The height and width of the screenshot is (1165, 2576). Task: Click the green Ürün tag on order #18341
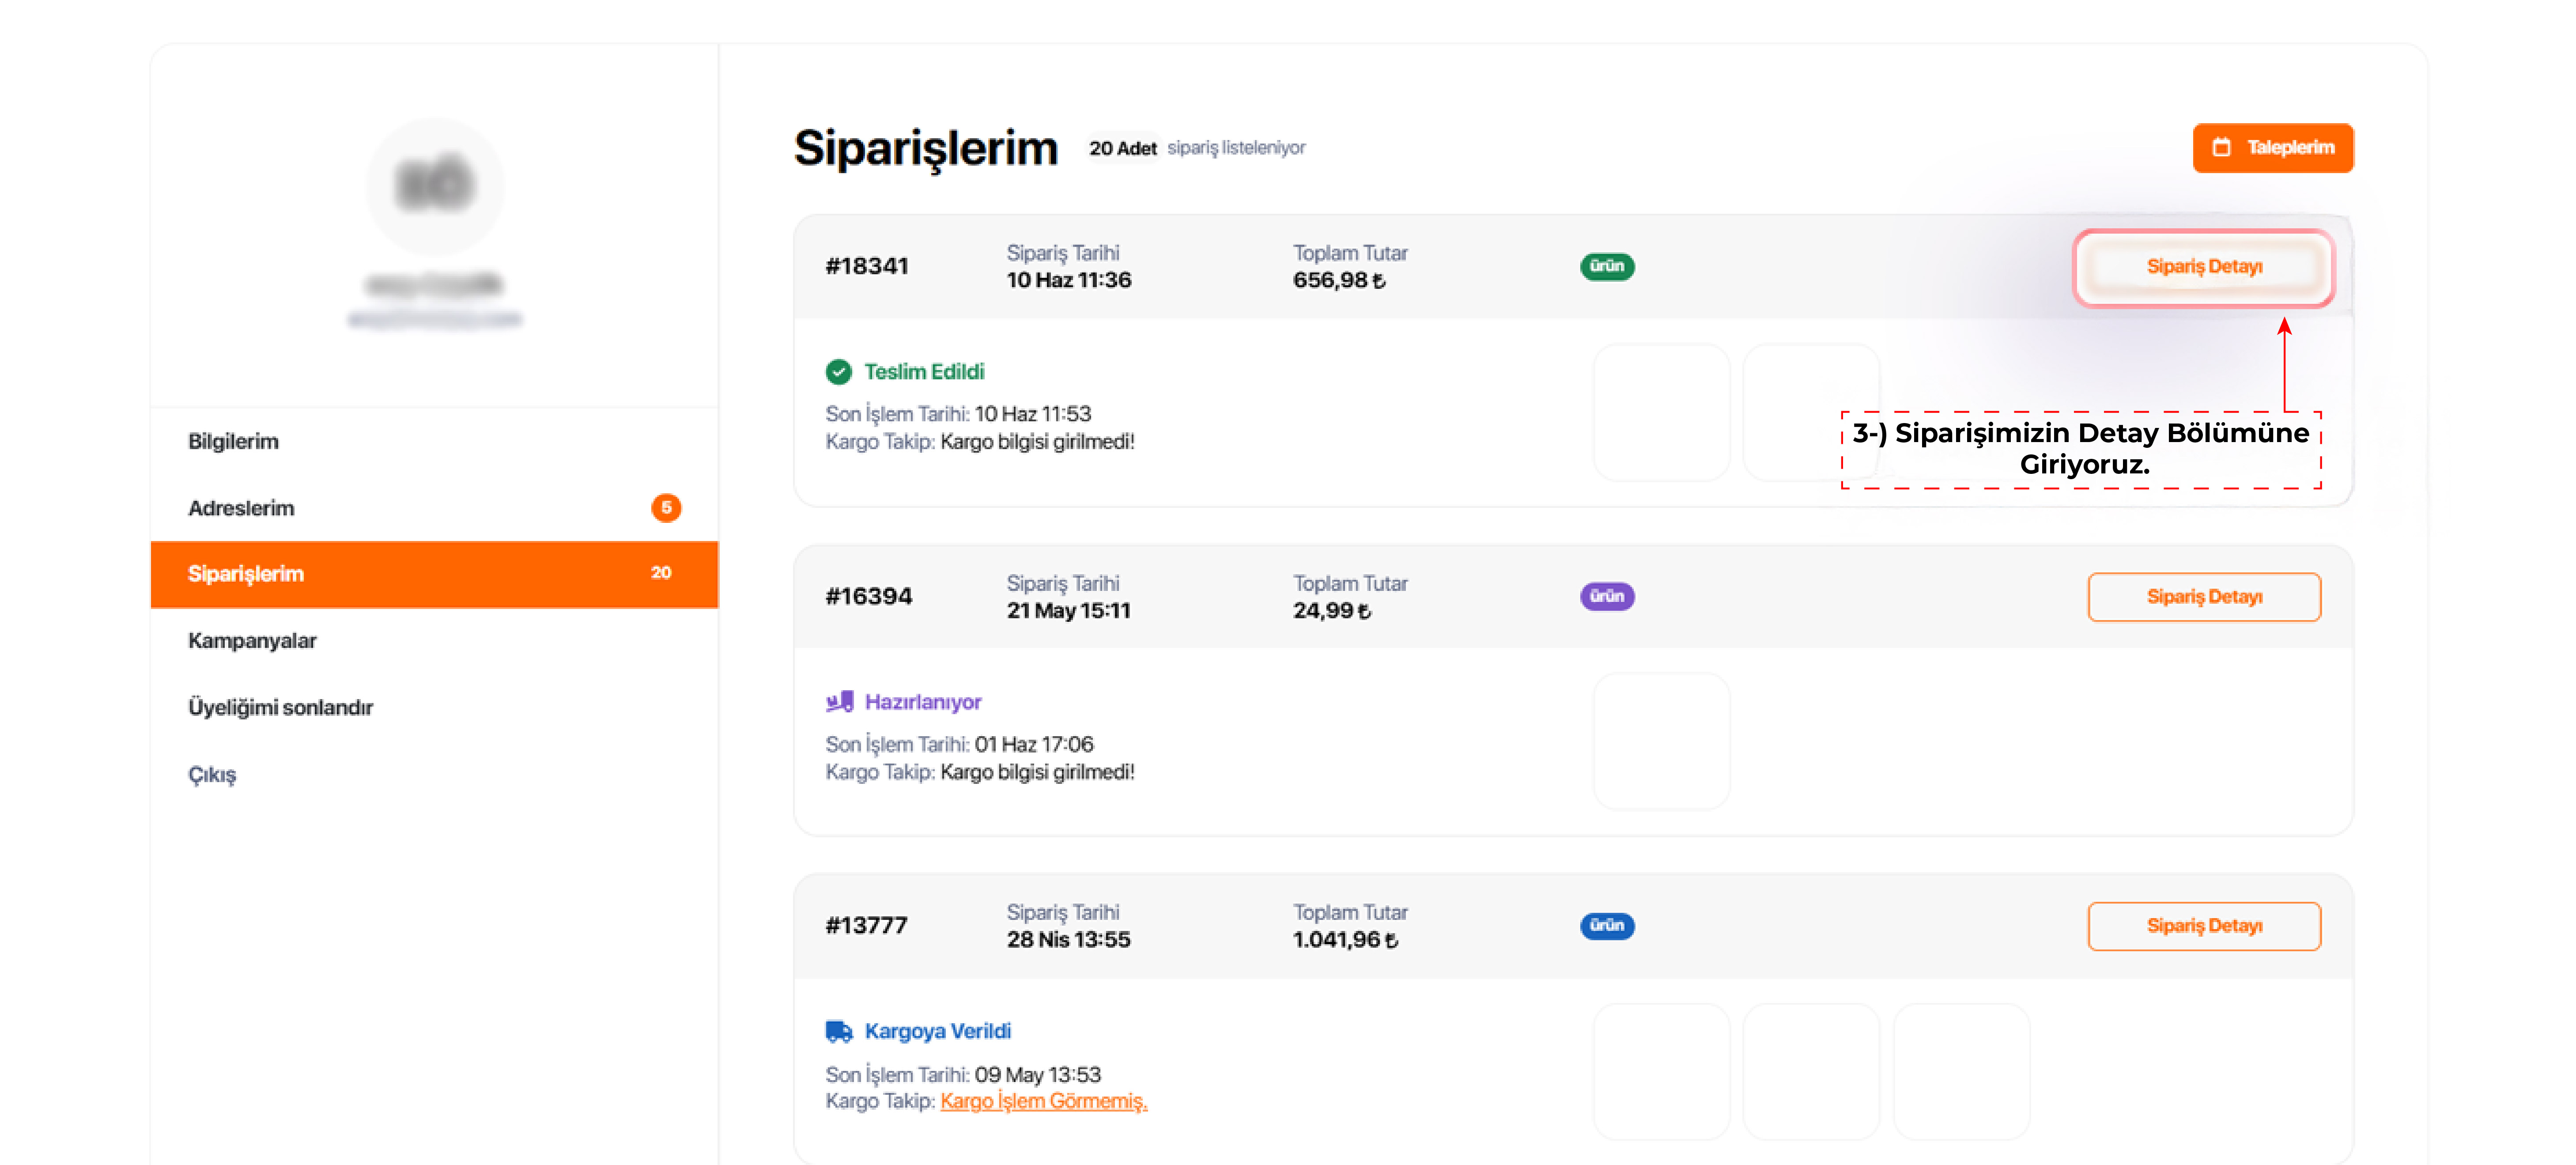pos(1607,267)
